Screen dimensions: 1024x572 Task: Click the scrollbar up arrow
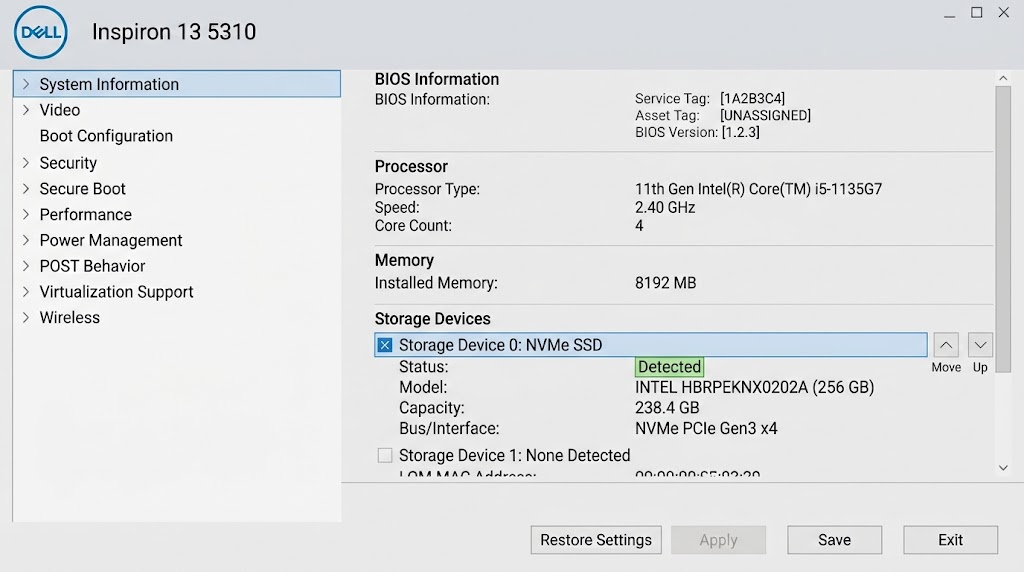[1003, 78]
